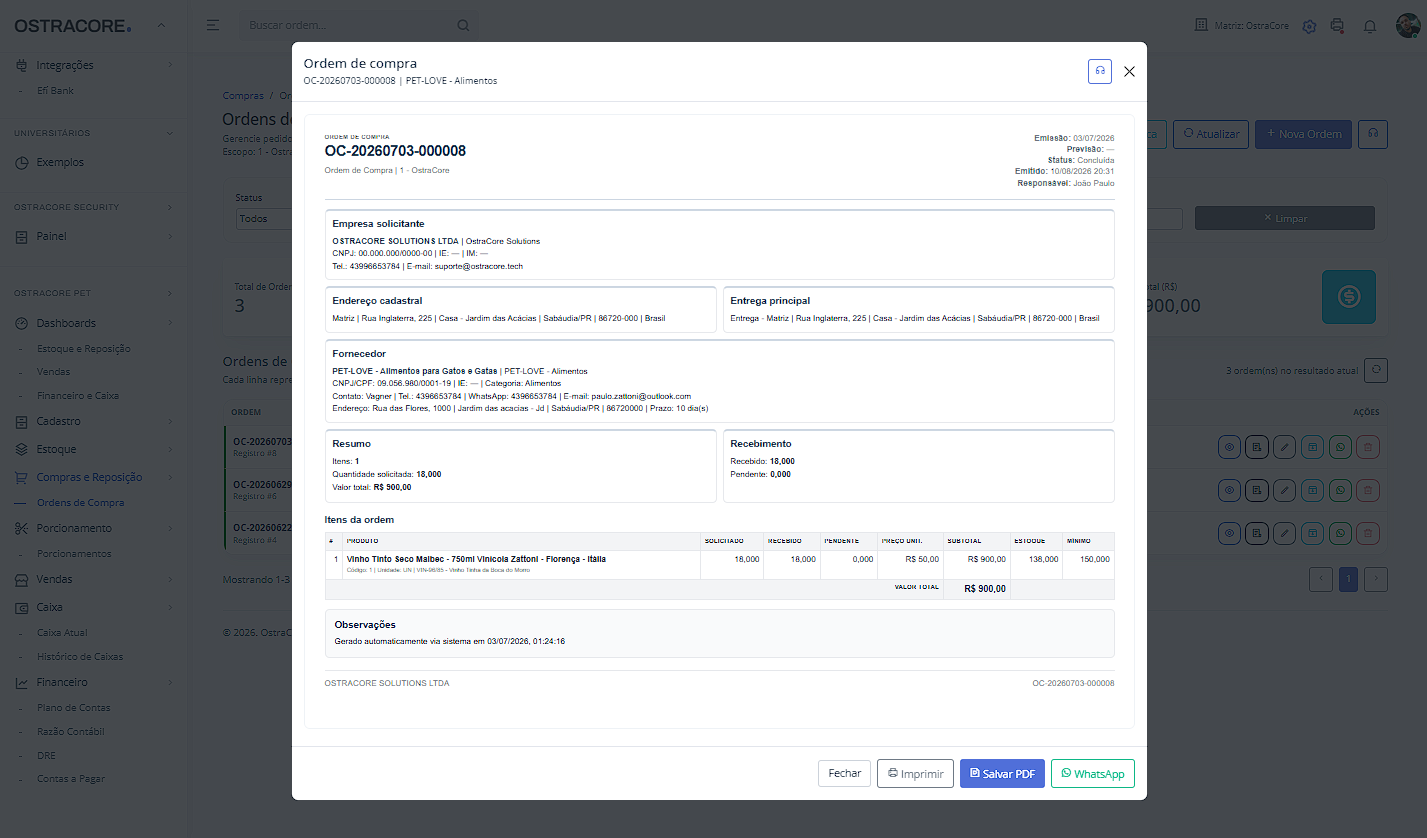The width and height of the screenshot is (1427, 838).
Task: Click the Fechar button in the modal footer
Action: click(845, 773)
